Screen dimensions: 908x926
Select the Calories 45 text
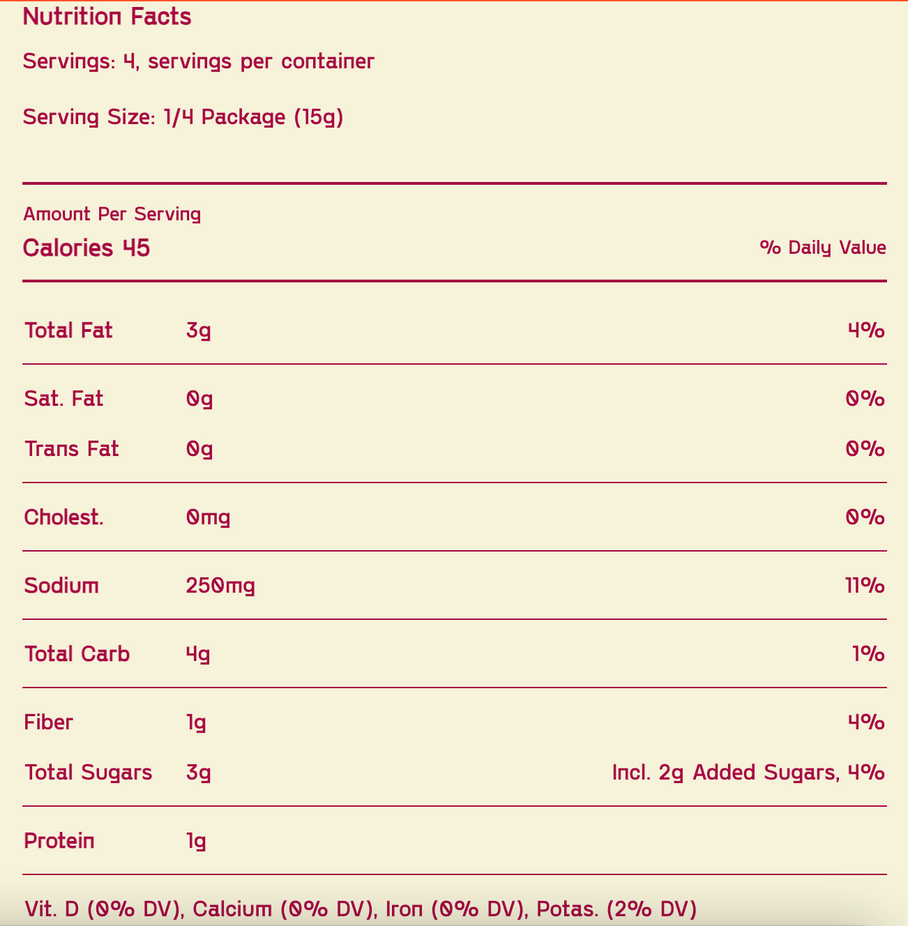point(86,248)
